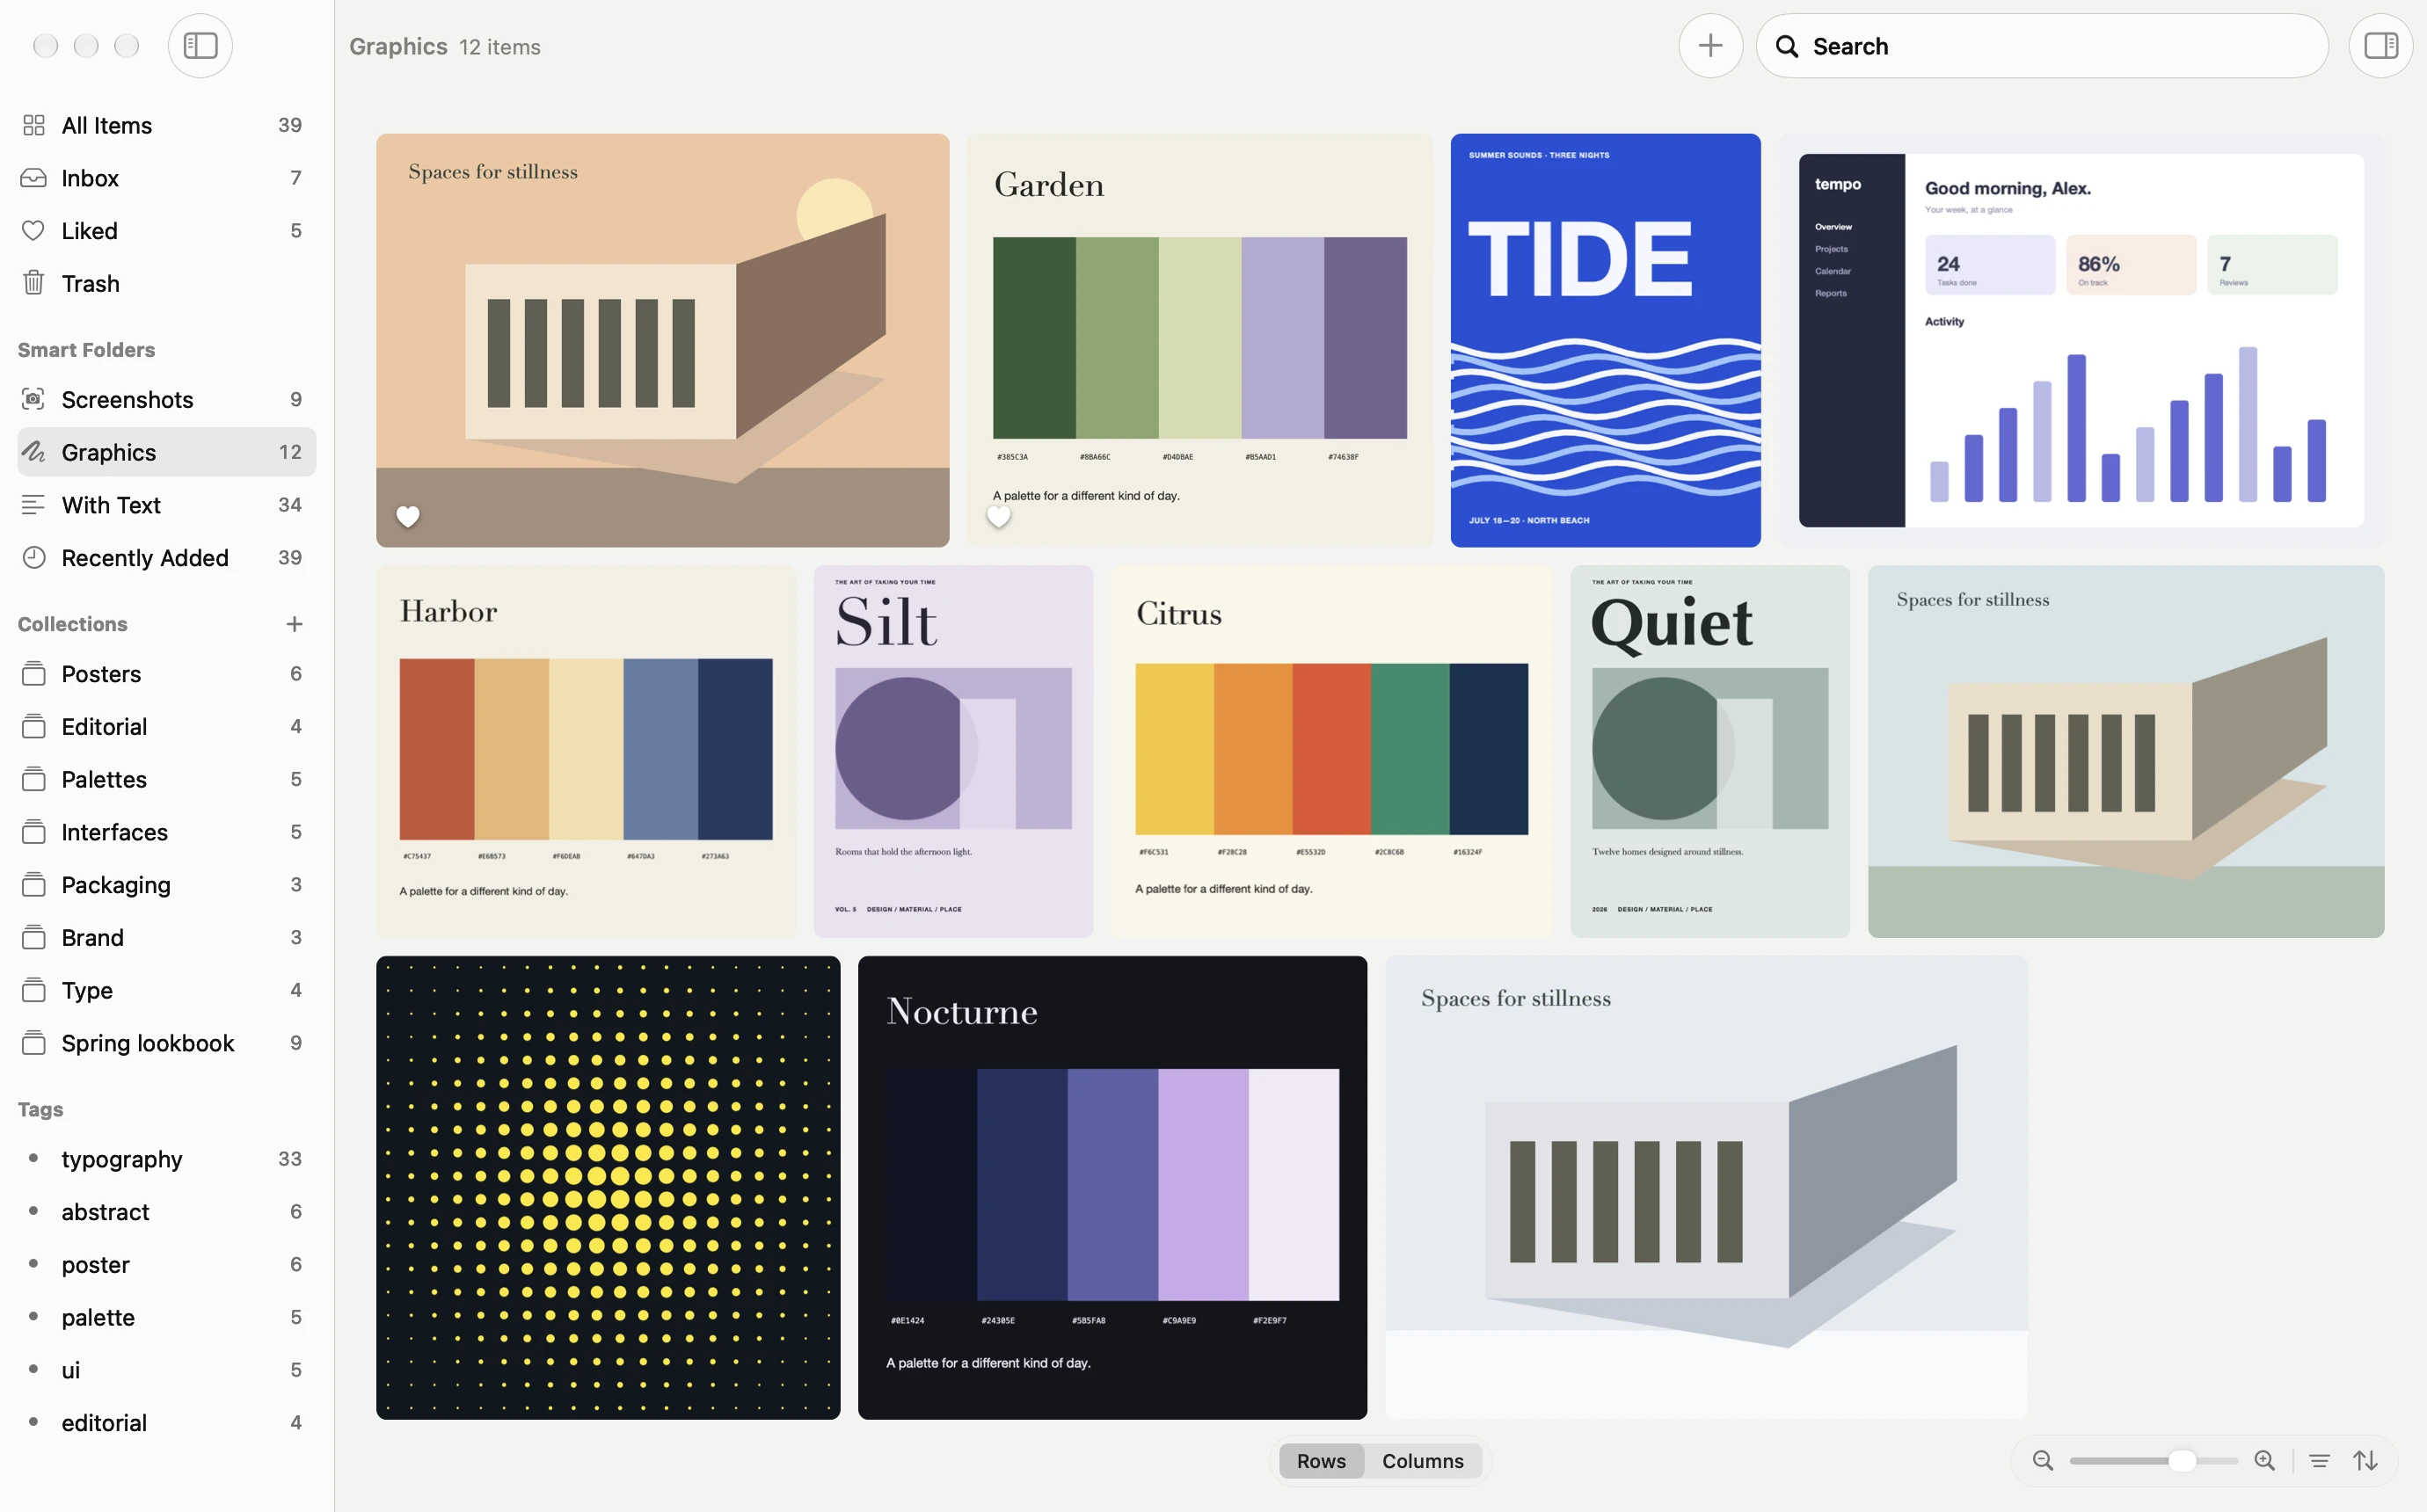This screenshot has width=2427, height=1512.
Task: Open the Silt editorial cover thumbnail
Action: pyautogui.click(x=953, y=751)
